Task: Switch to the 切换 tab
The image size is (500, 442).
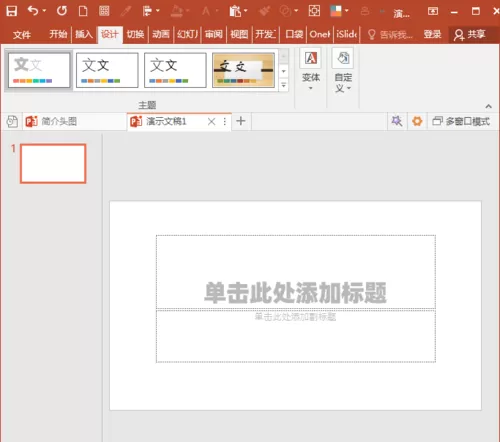Action: 135,34
